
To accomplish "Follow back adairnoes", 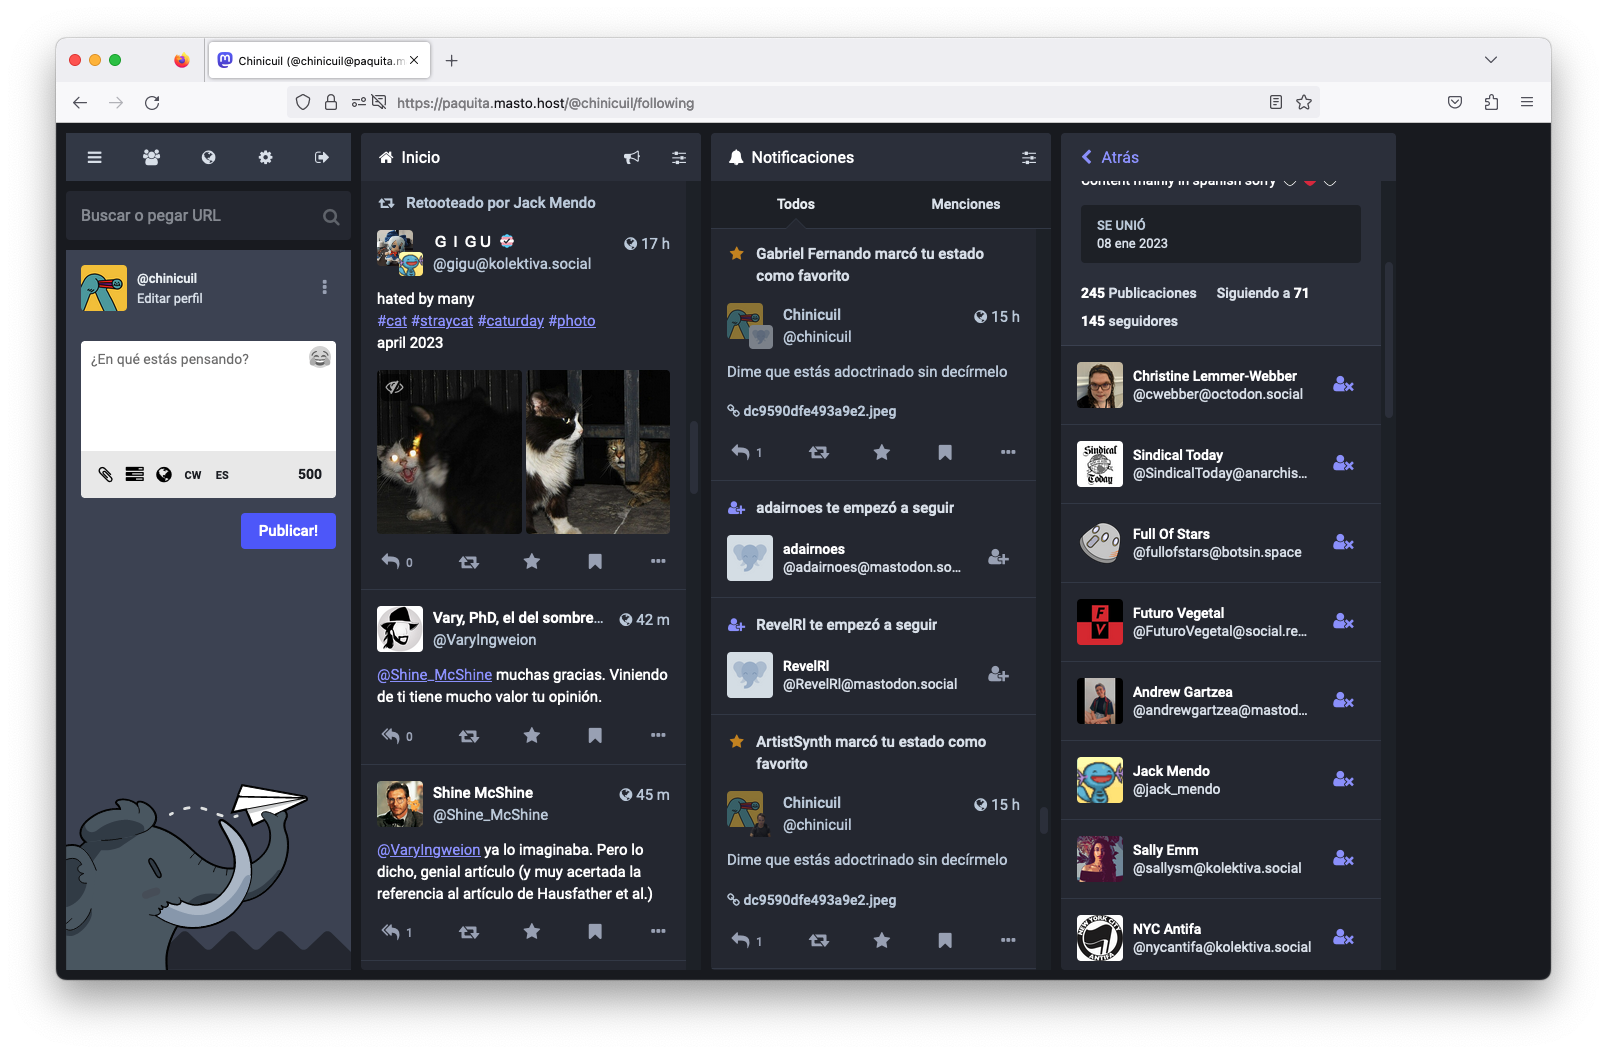I will (998, 558).
